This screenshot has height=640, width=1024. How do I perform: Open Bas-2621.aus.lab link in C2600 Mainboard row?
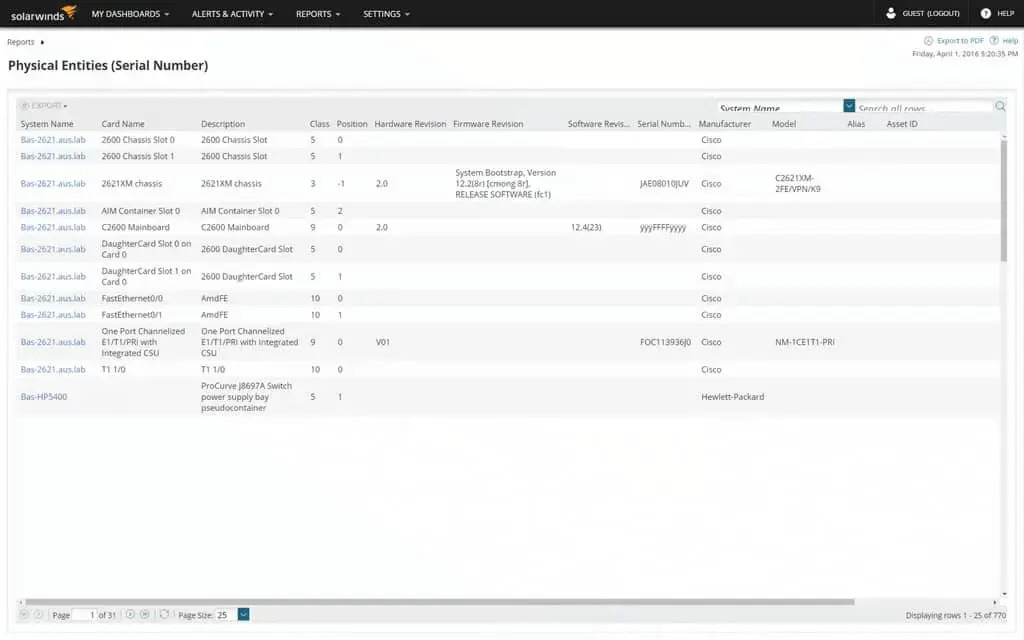[x=53, y=227]
